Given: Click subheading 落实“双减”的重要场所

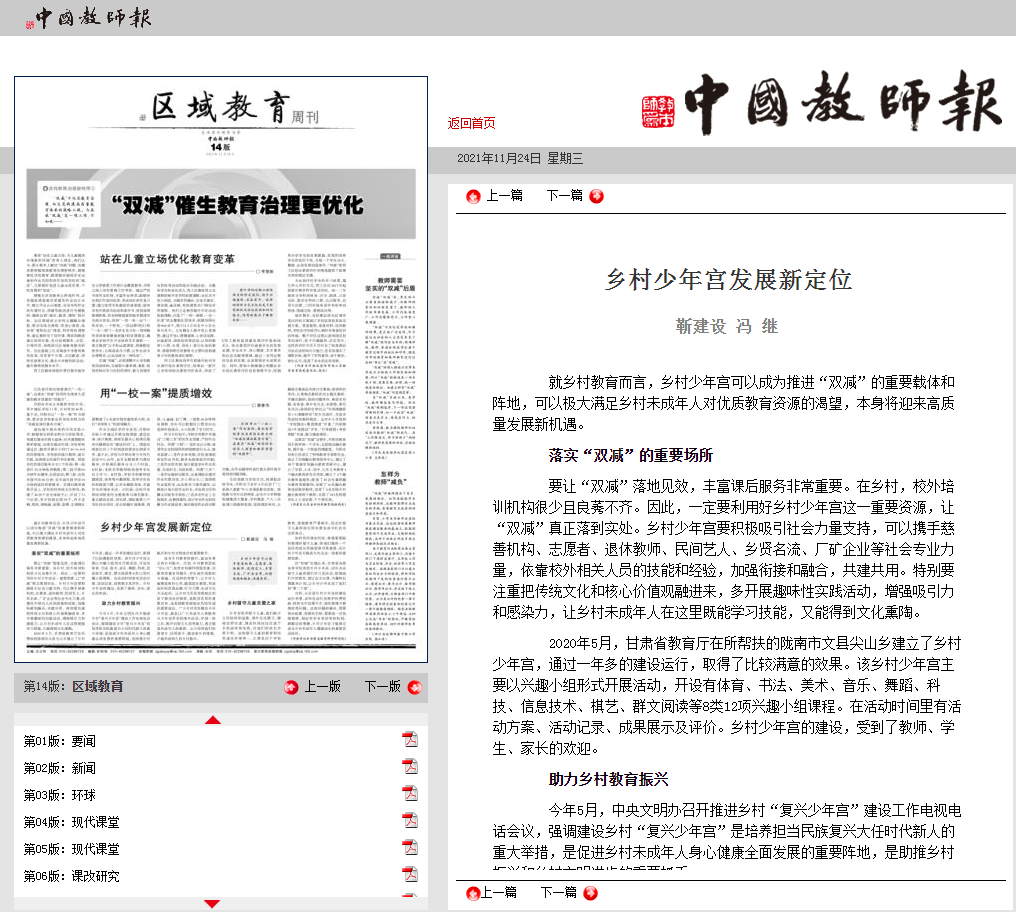Looking at the screenshot, I should click(x=630, y=456).
